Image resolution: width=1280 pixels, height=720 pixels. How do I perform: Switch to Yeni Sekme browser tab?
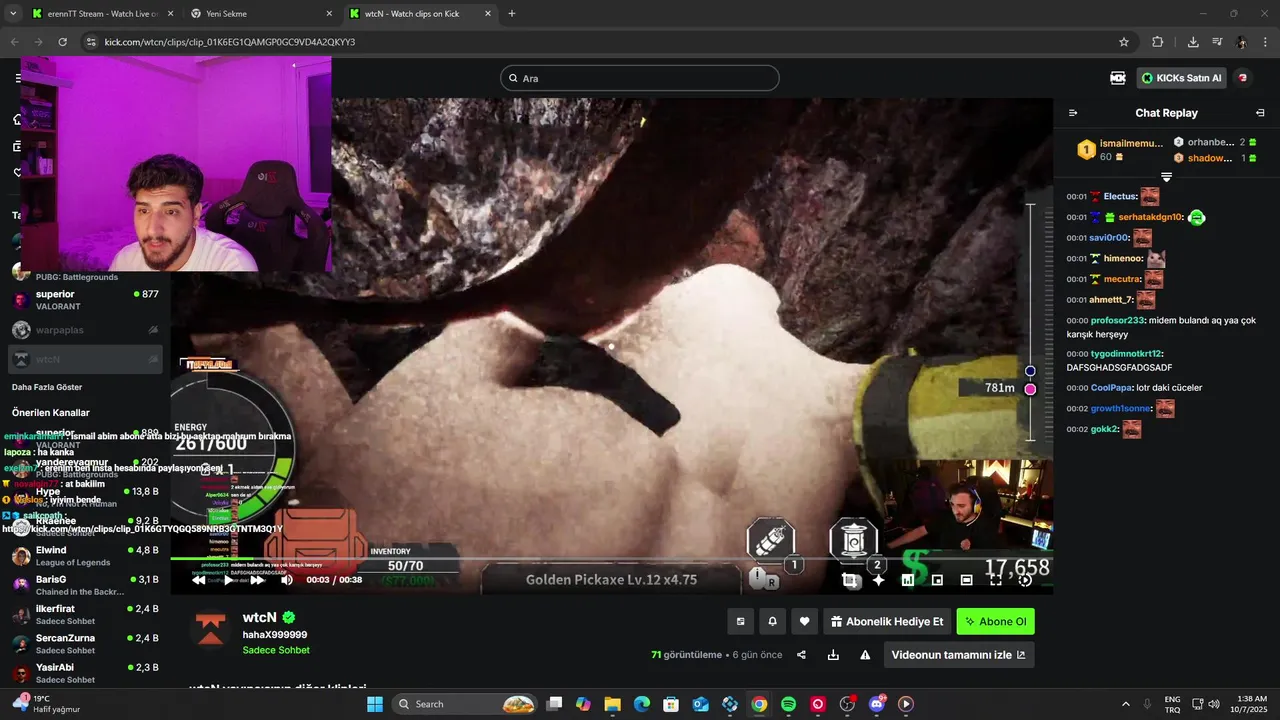click(x=260, y=14)
